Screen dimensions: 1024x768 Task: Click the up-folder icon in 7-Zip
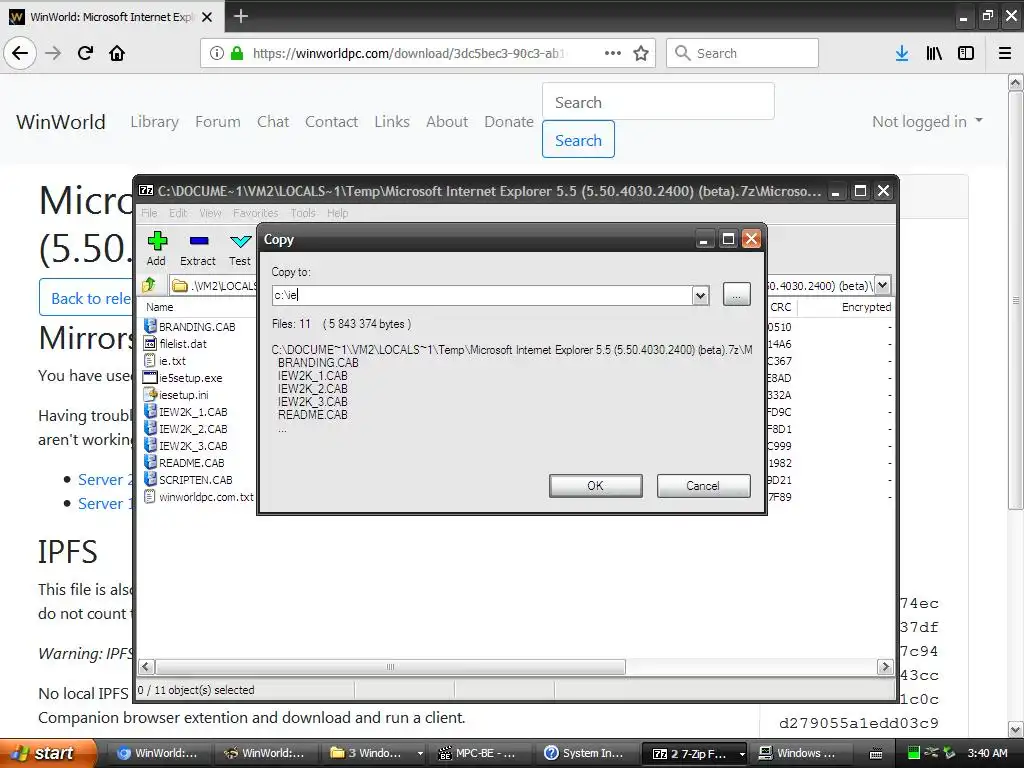(x=150, y=285)
